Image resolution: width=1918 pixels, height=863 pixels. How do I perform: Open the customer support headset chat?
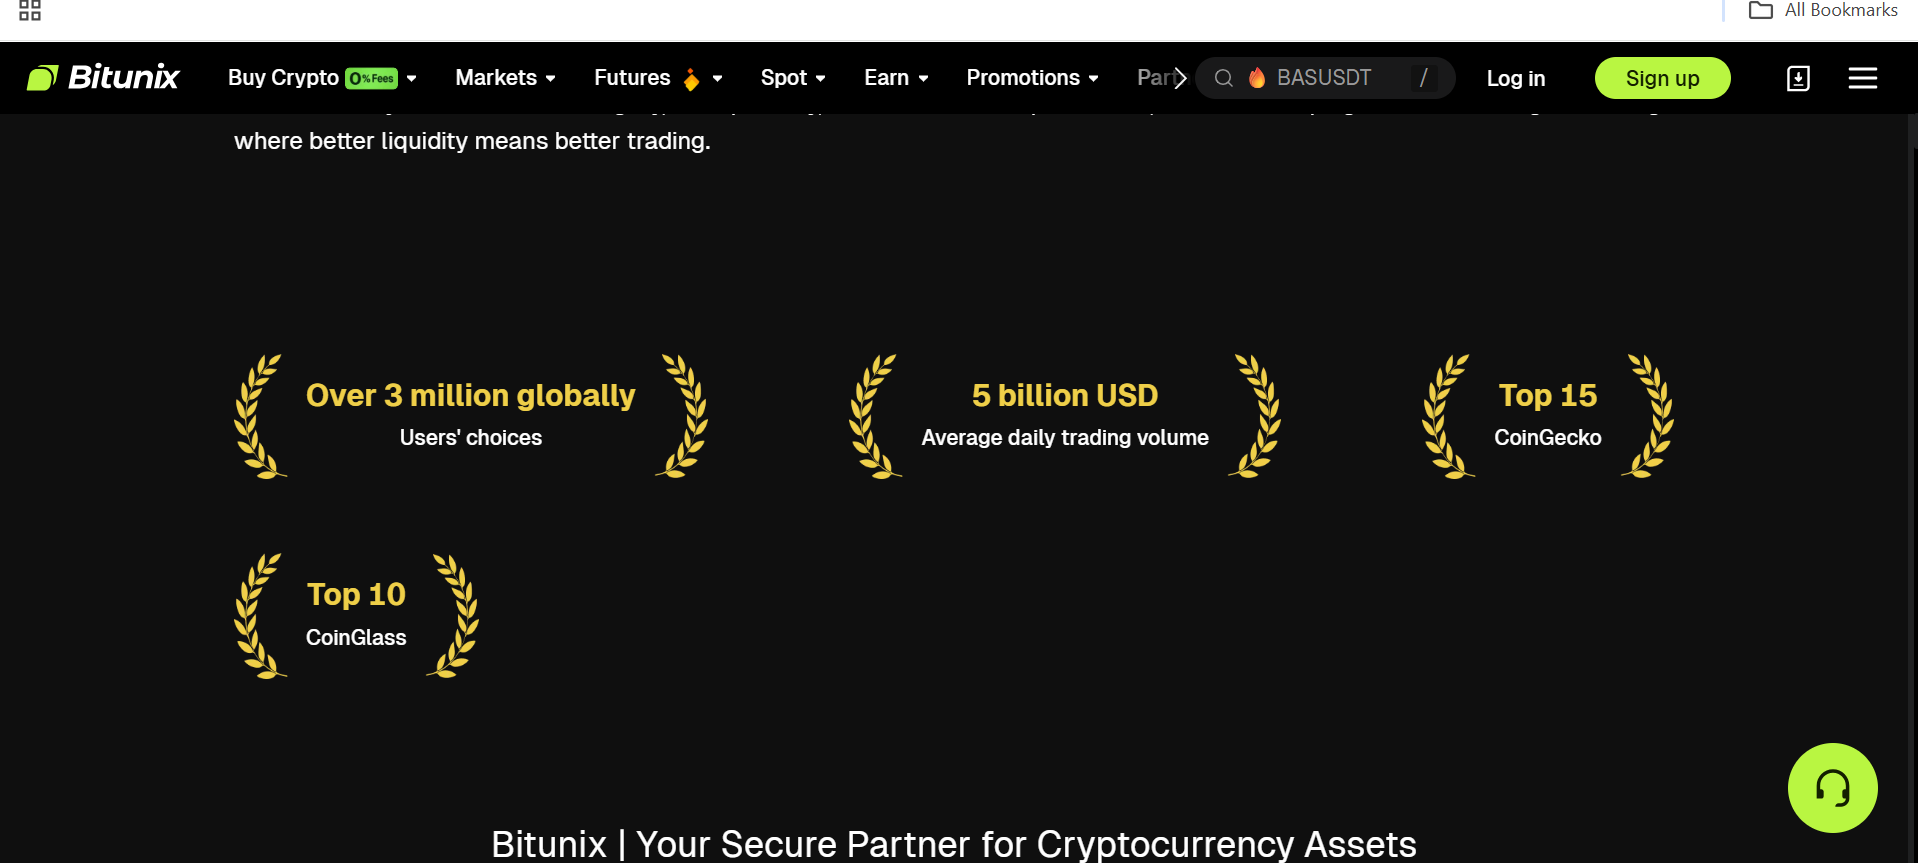1832,788
